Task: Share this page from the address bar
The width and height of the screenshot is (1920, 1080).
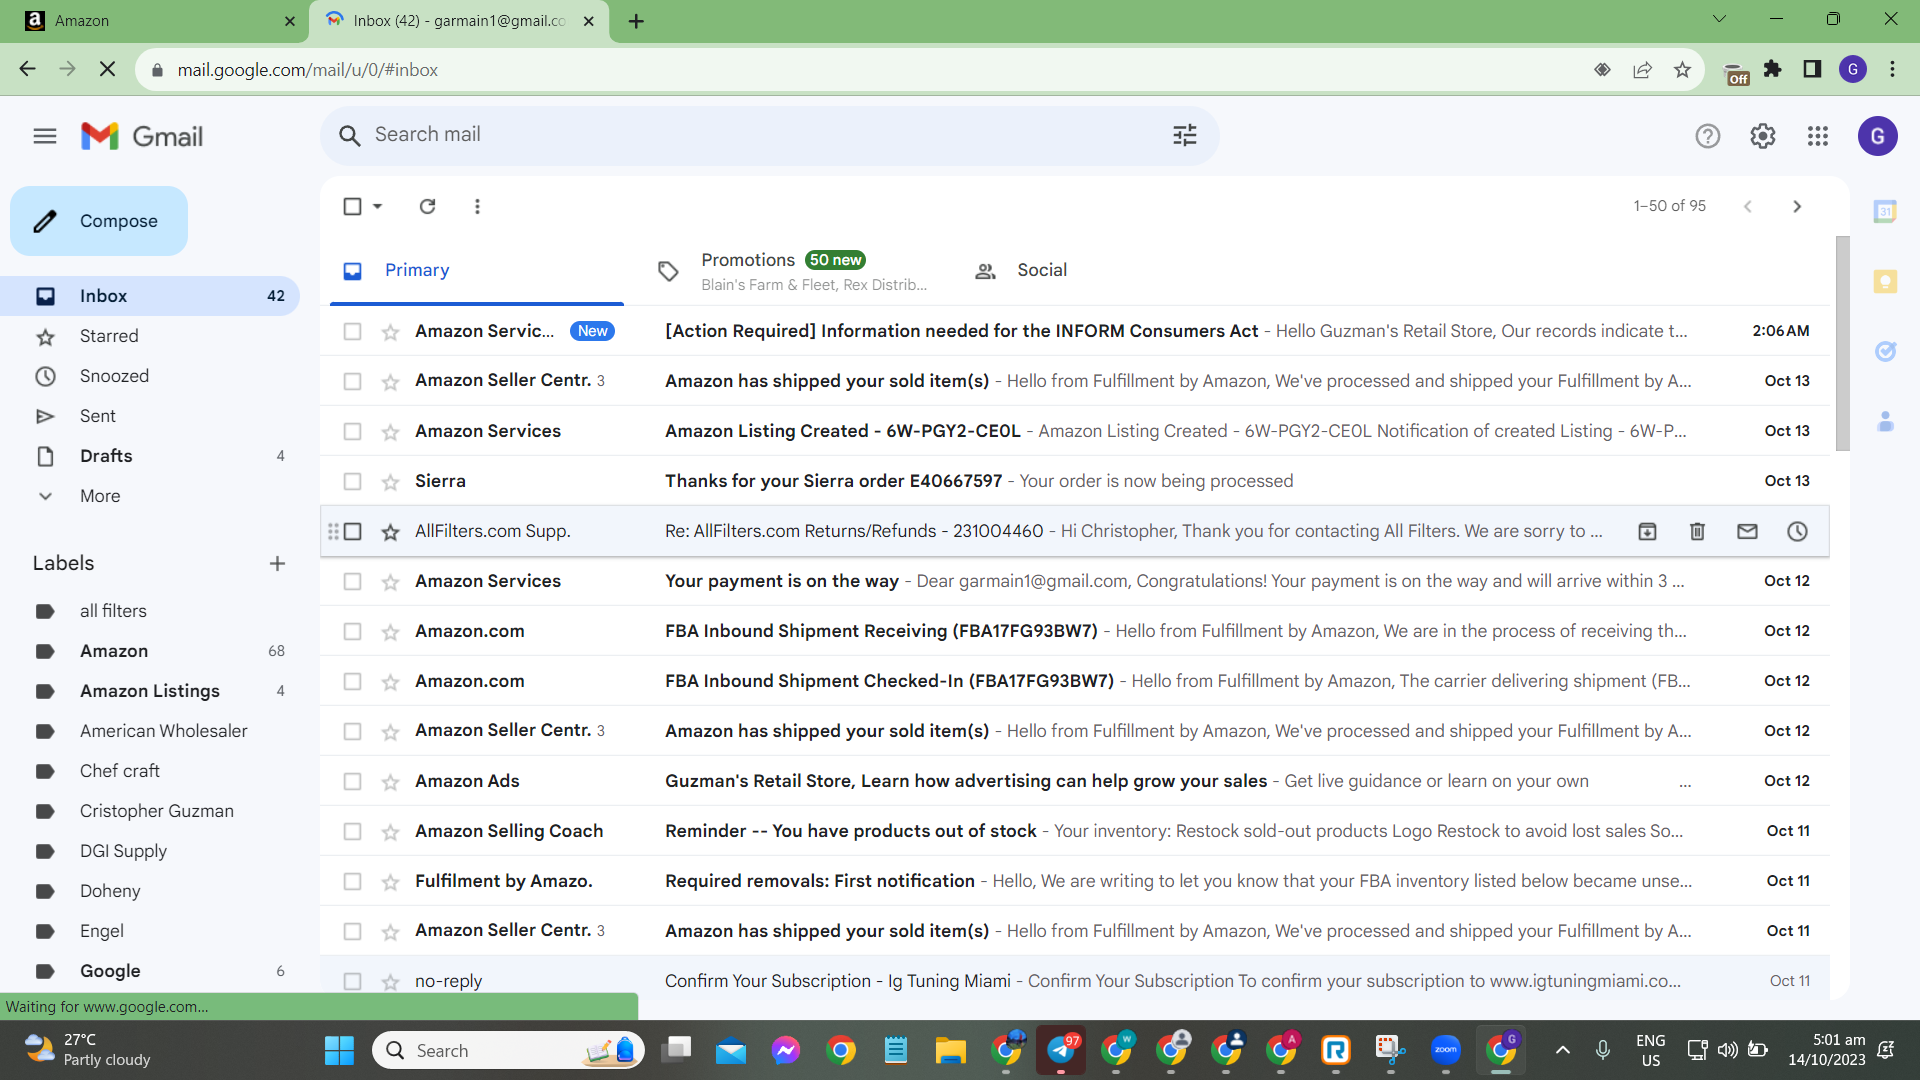Action: (1642, 69)
